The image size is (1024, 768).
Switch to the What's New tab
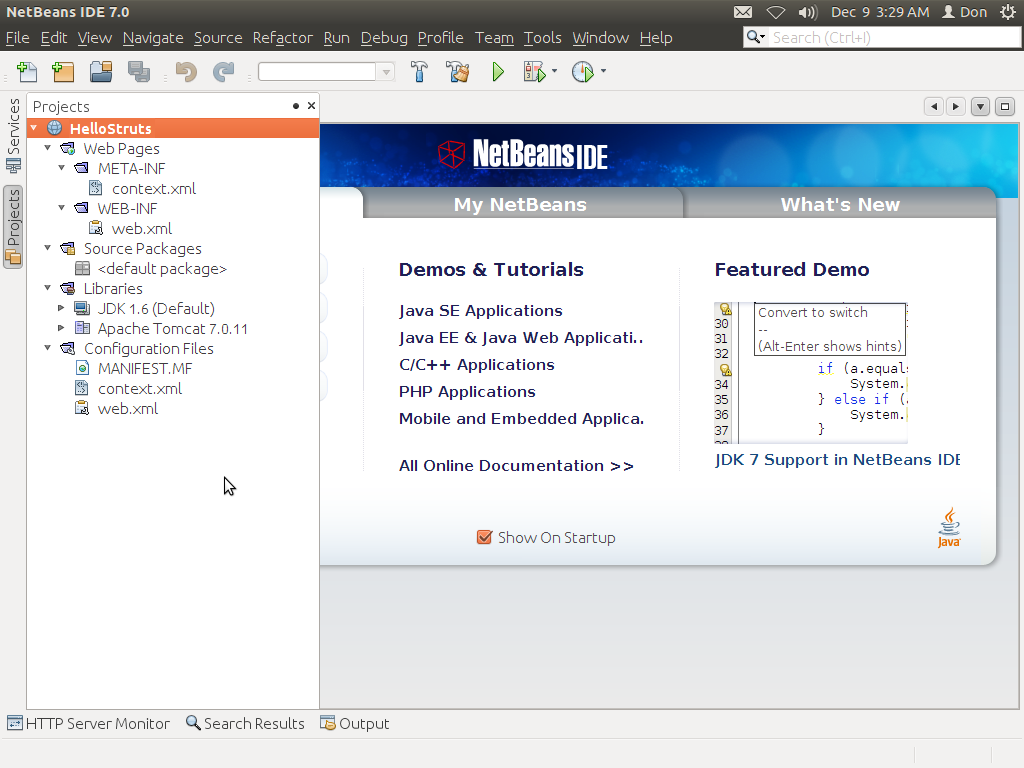coord(840,204)
